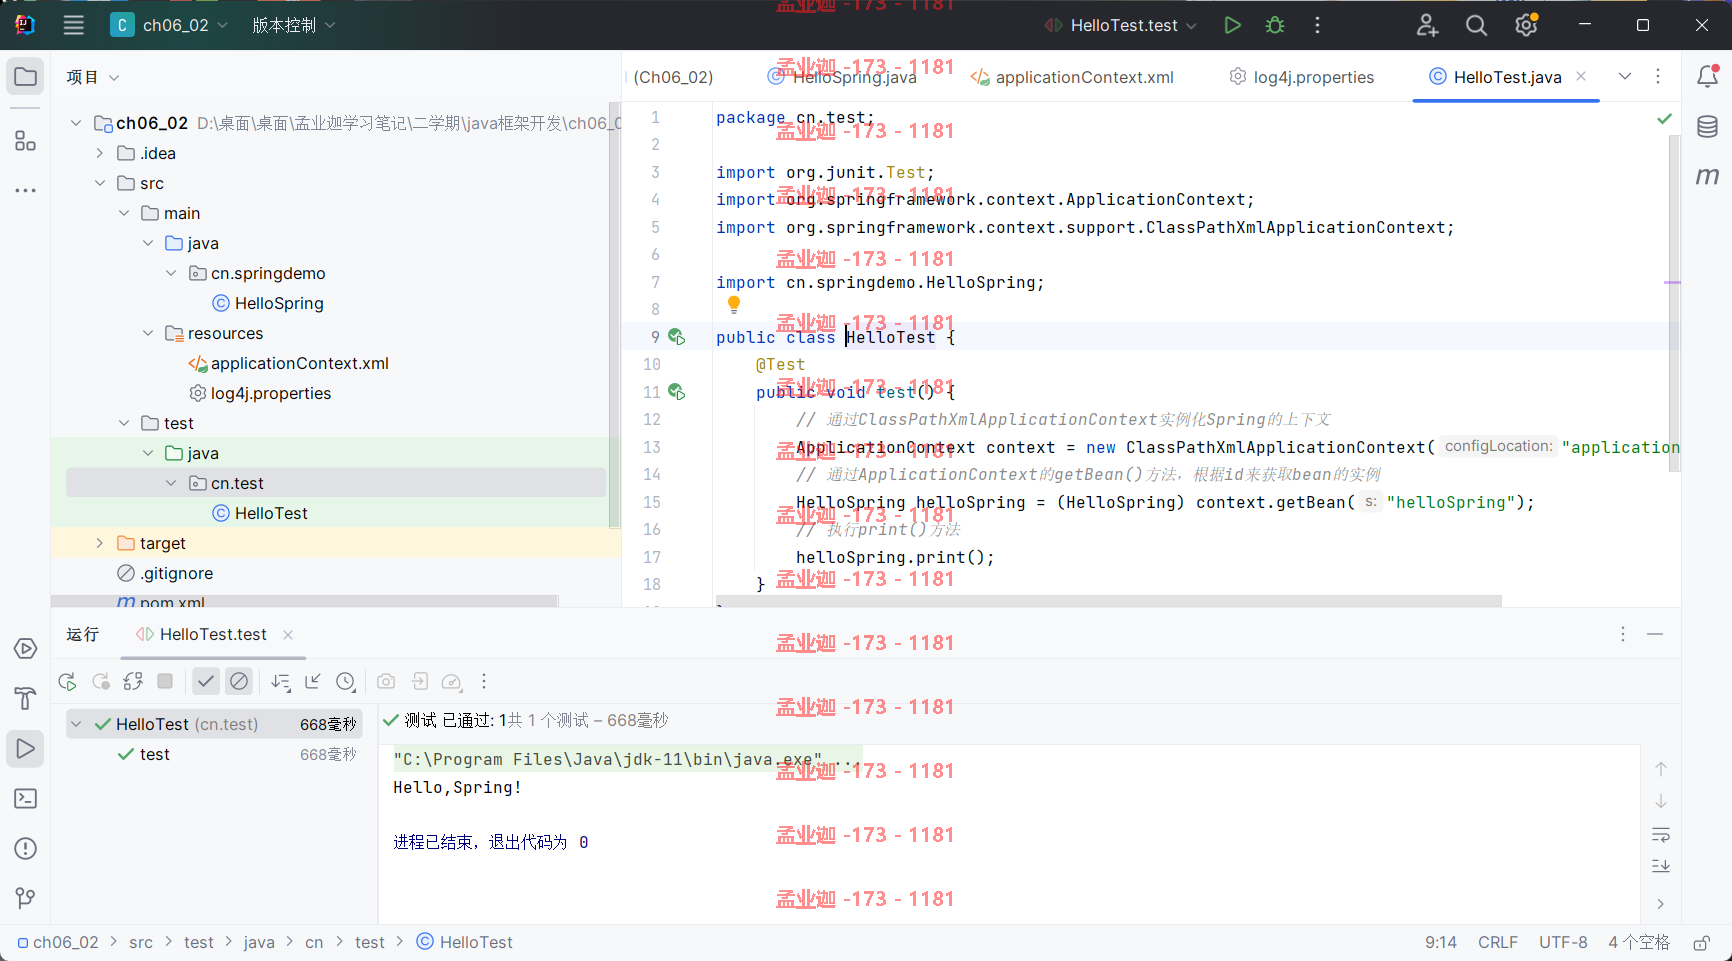Rerun failed tests button
Image resolution: width=1732 pixels, height=961 pixels.
pos(100,681)
